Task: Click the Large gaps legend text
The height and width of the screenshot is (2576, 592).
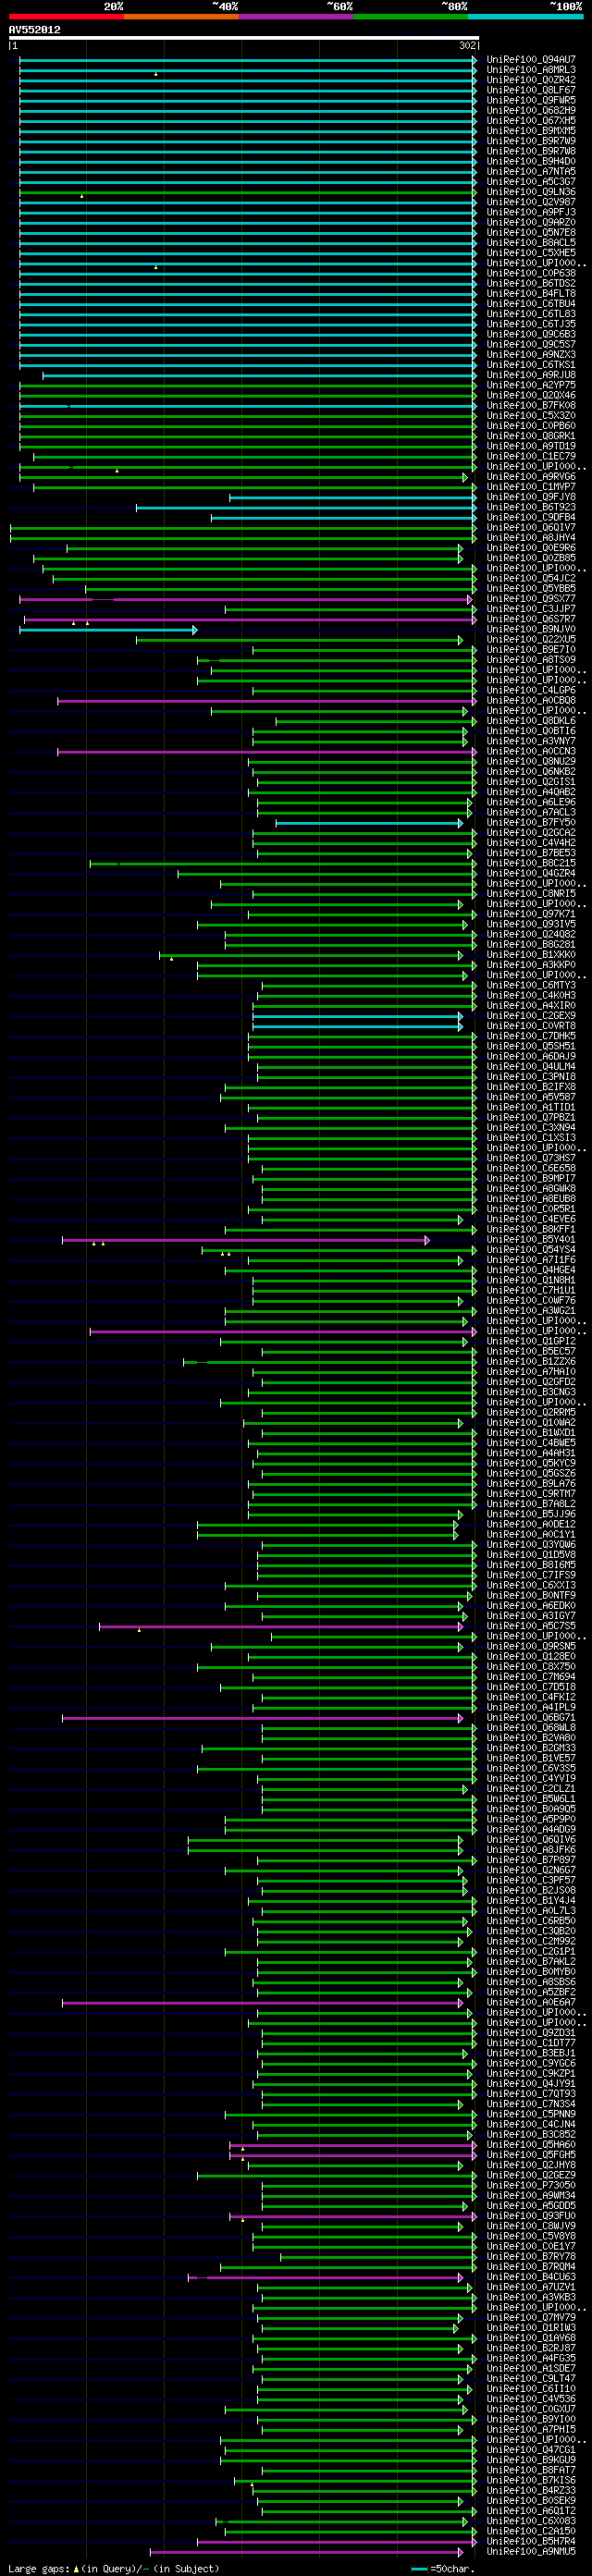Action: [x=113, y=2568]
